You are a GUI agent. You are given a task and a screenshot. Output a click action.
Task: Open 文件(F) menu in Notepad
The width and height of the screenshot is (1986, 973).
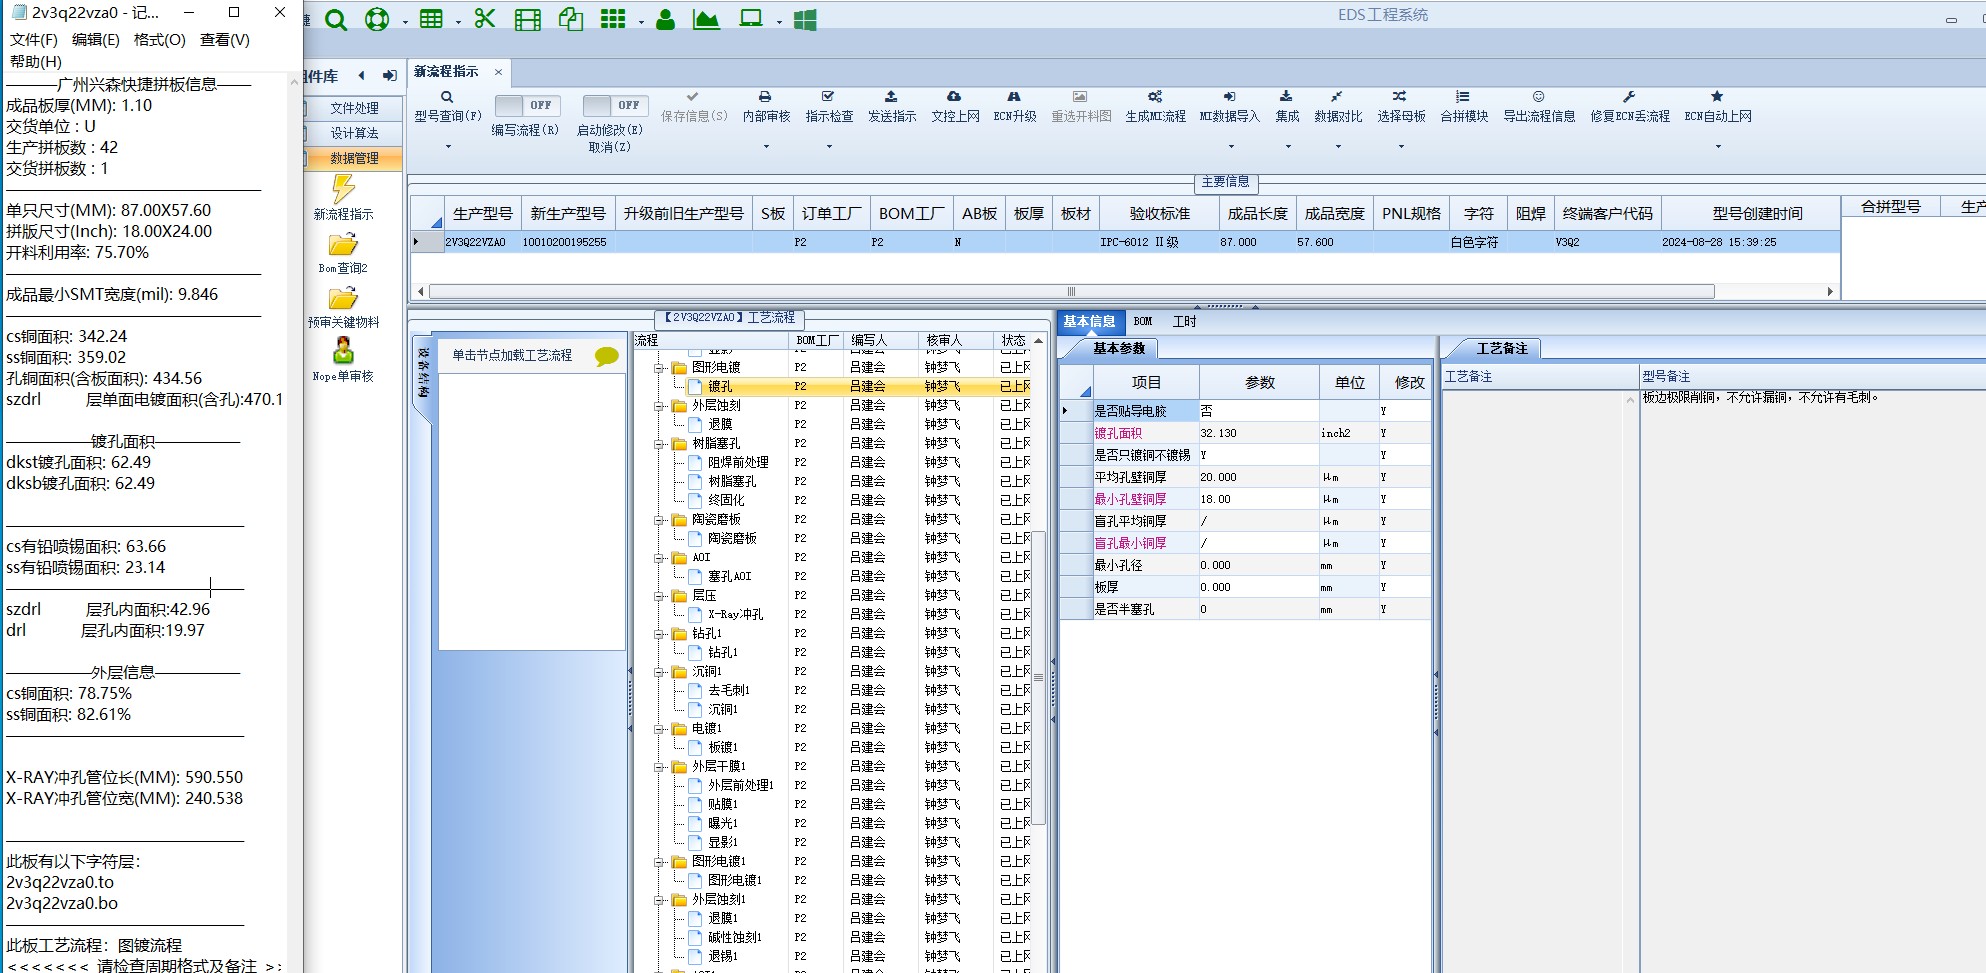(x=34, y=40)
